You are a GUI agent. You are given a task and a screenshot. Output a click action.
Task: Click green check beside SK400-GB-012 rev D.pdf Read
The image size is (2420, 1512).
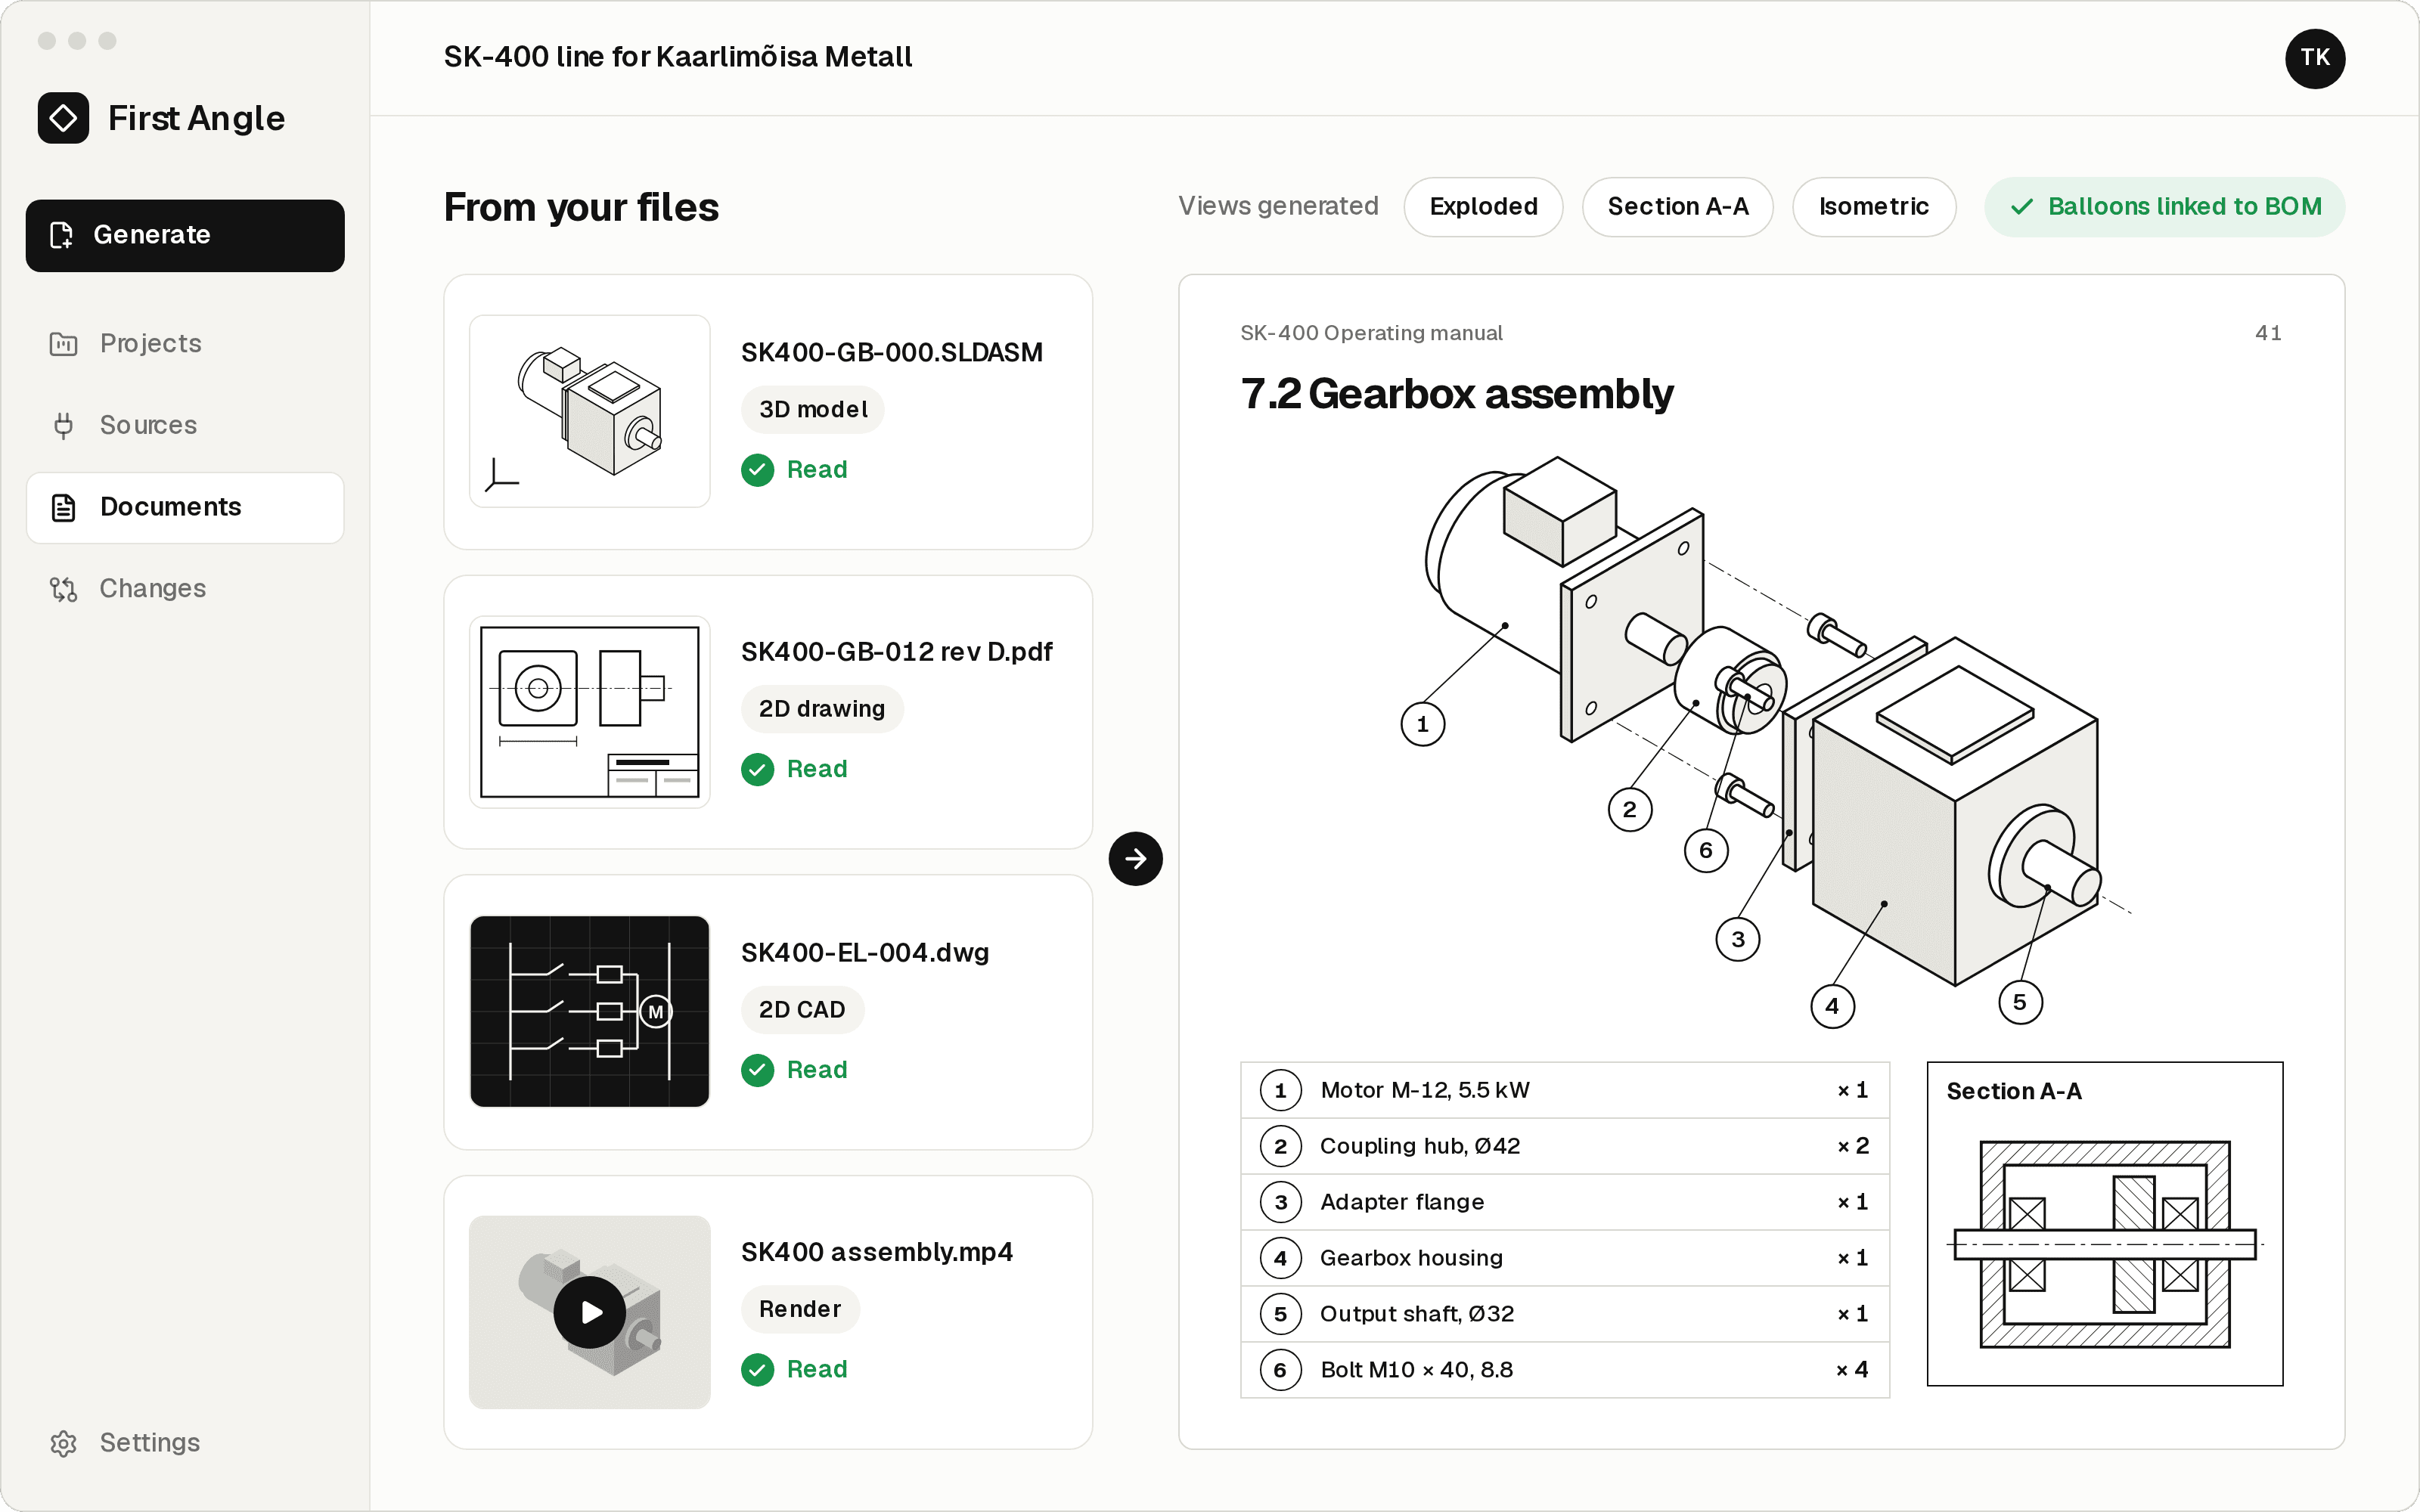tap(757, 769)
